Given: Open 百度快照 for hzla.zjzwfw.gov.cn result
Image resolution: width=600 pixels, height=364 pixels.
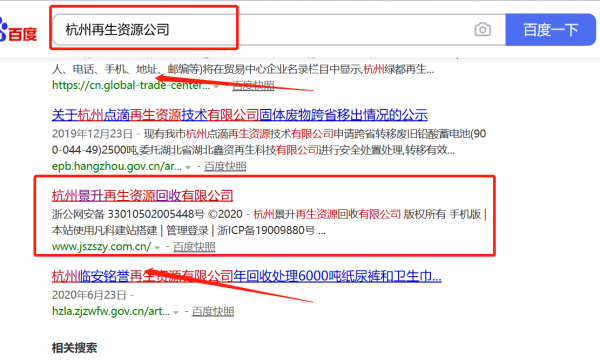Looking at the screenshot, I should tap(213, 312).
